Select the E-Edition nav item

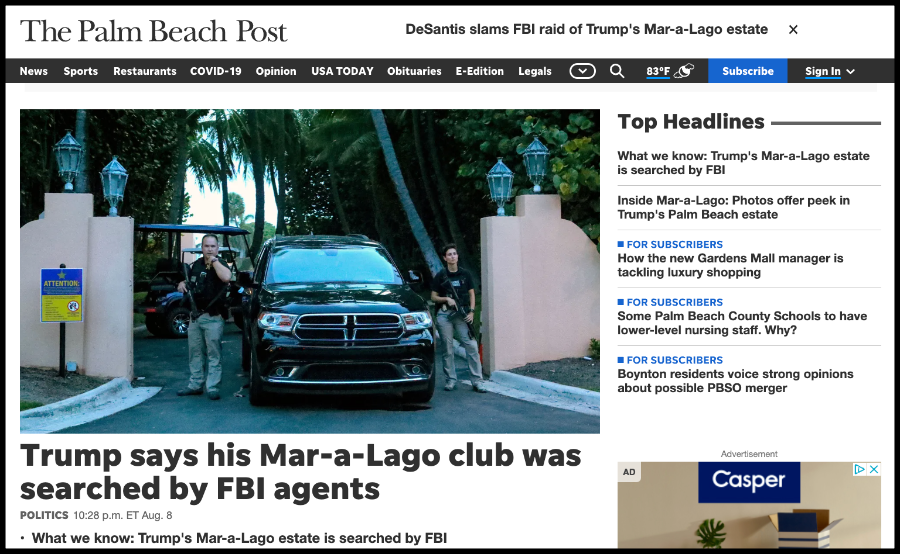pos(479,71)
